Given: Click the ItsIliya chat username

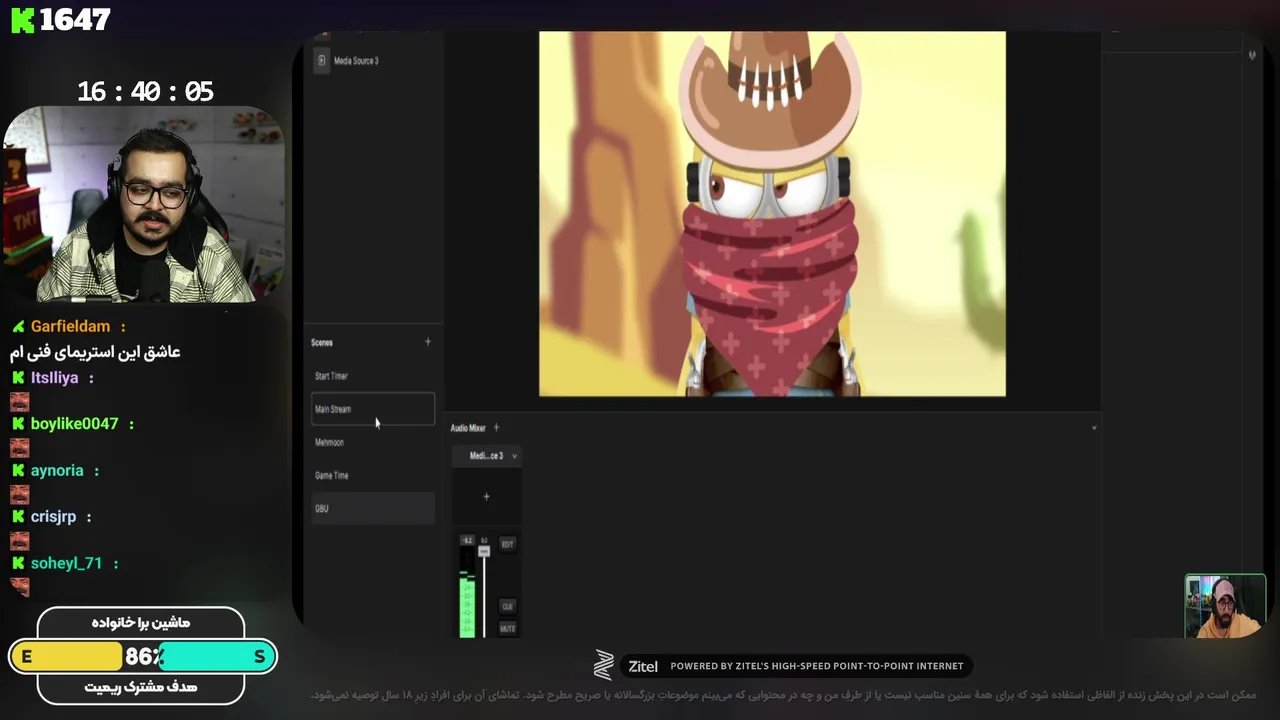Looking at the screenshot, I should [54, 378].
